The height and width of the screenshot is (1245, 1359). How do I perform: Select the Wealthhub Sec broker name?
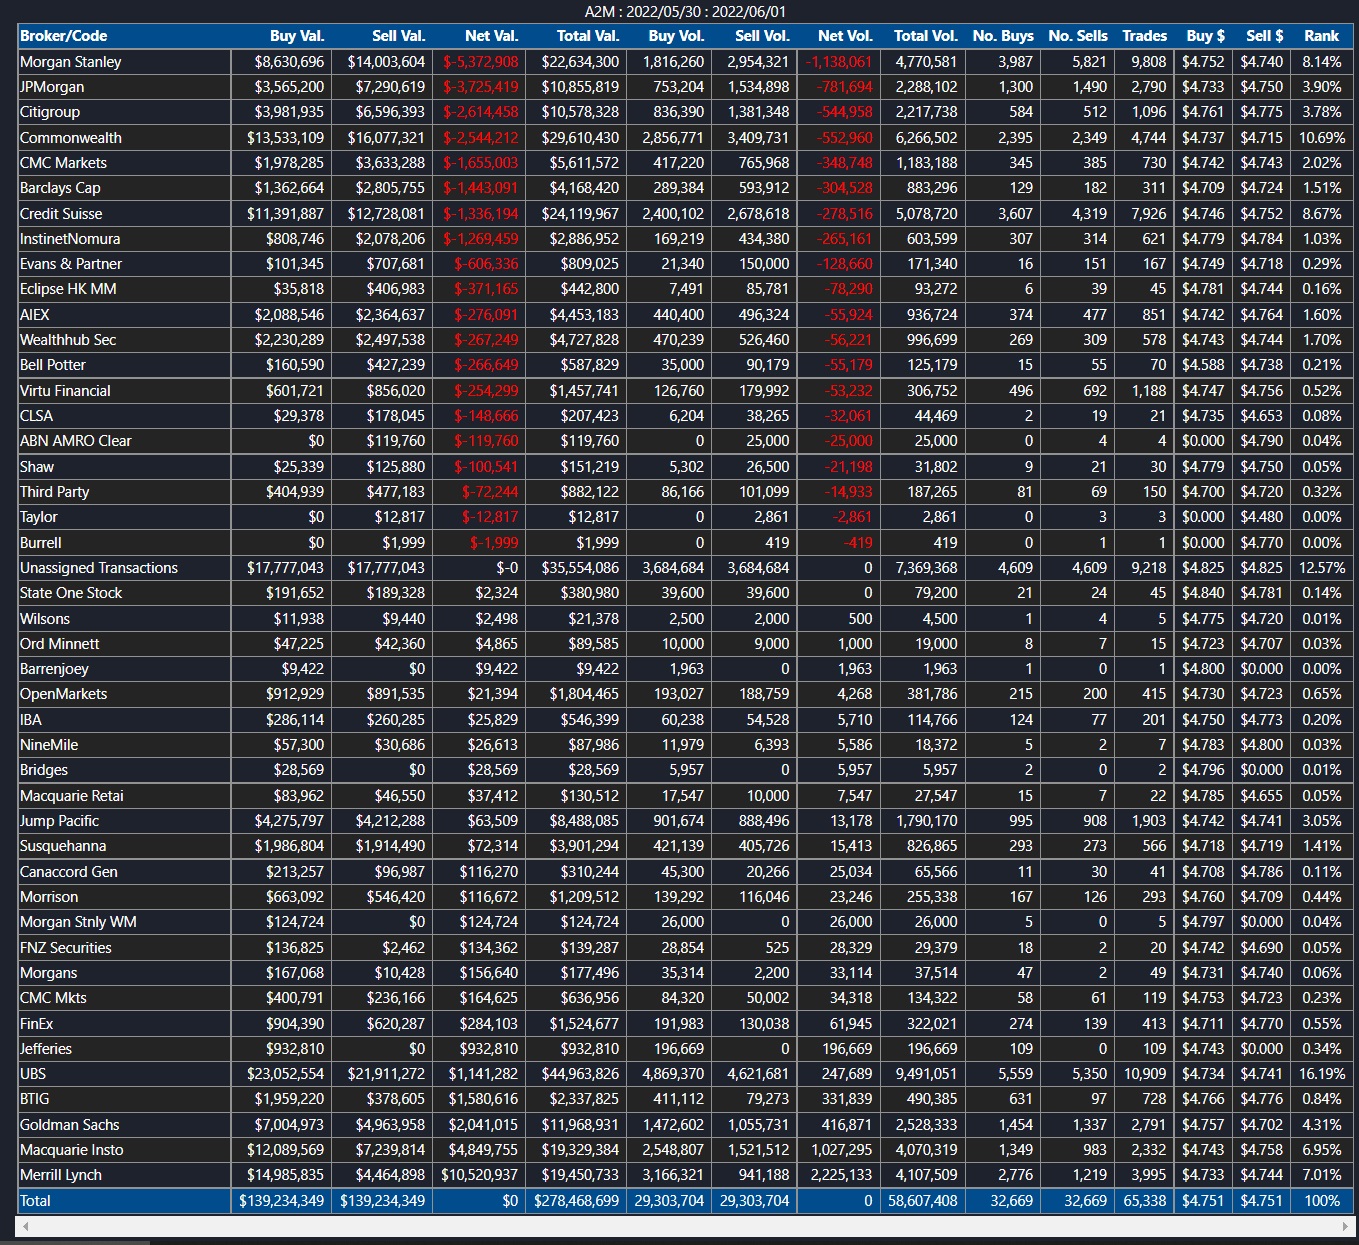pyautogui.click(x=68, y=340)
